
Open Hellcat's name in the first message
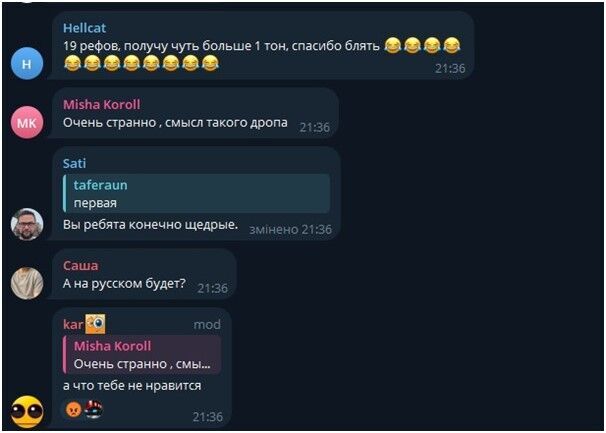click(x=84, y=28)
